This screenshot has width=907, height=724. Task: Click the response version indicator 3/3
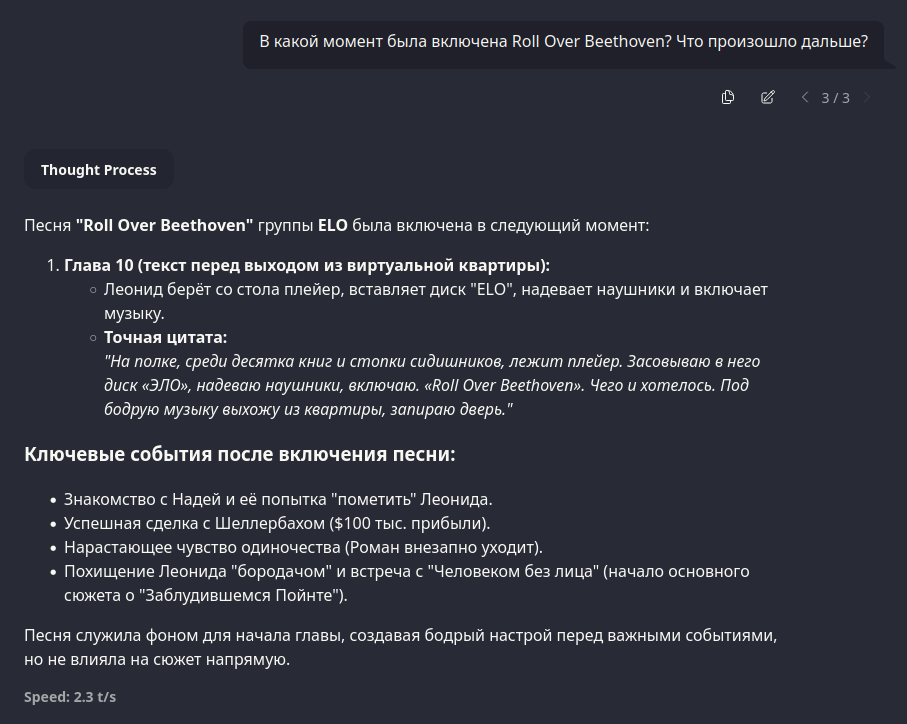coord(836,97)
